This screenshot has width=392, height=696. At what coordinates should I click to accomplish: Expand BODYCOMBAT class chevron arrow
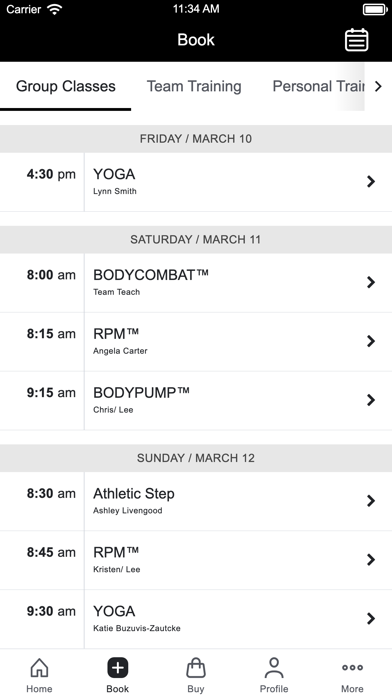pos(371,282)
